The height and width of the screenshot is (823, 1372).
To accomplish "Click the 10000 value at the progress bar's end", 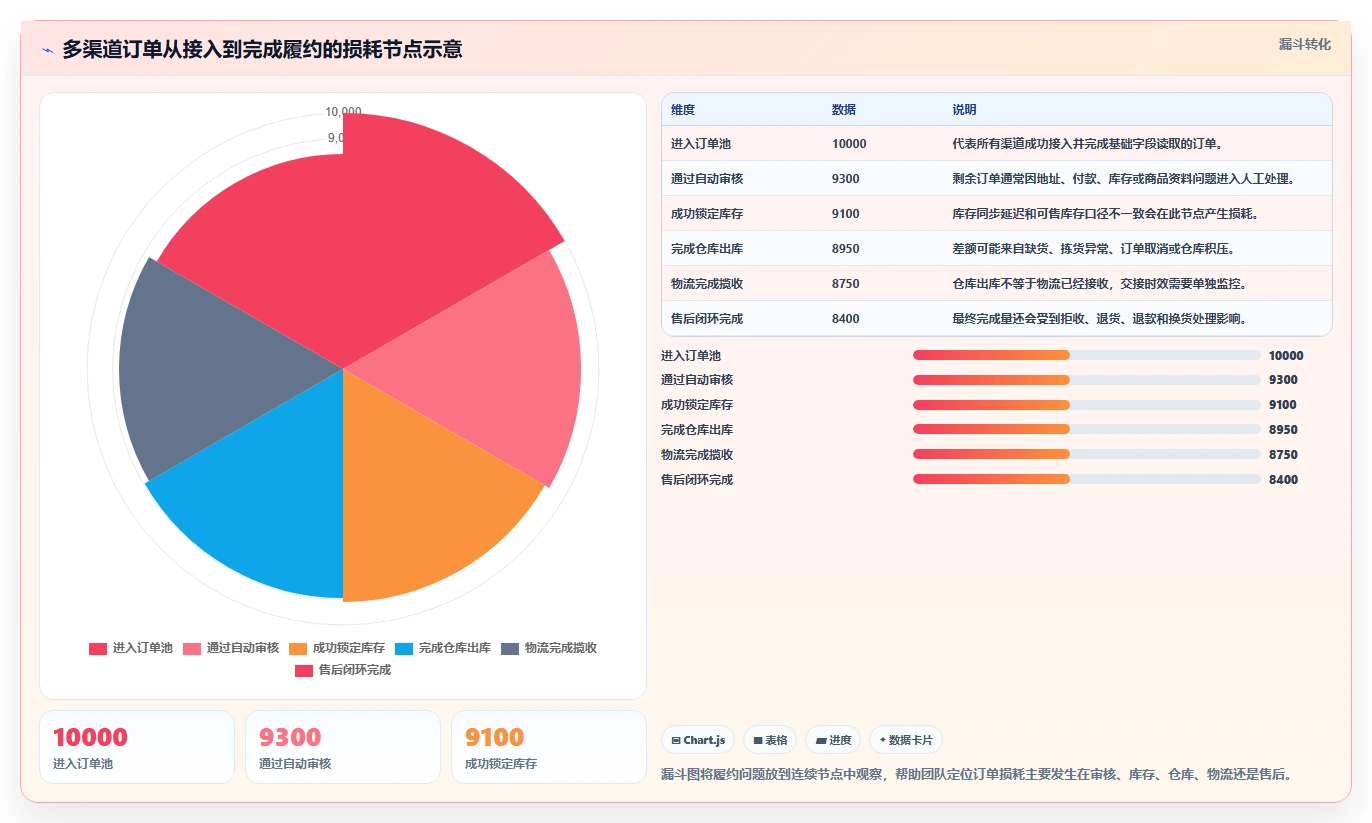I will pyautogui.click(x=1286, y=355).
